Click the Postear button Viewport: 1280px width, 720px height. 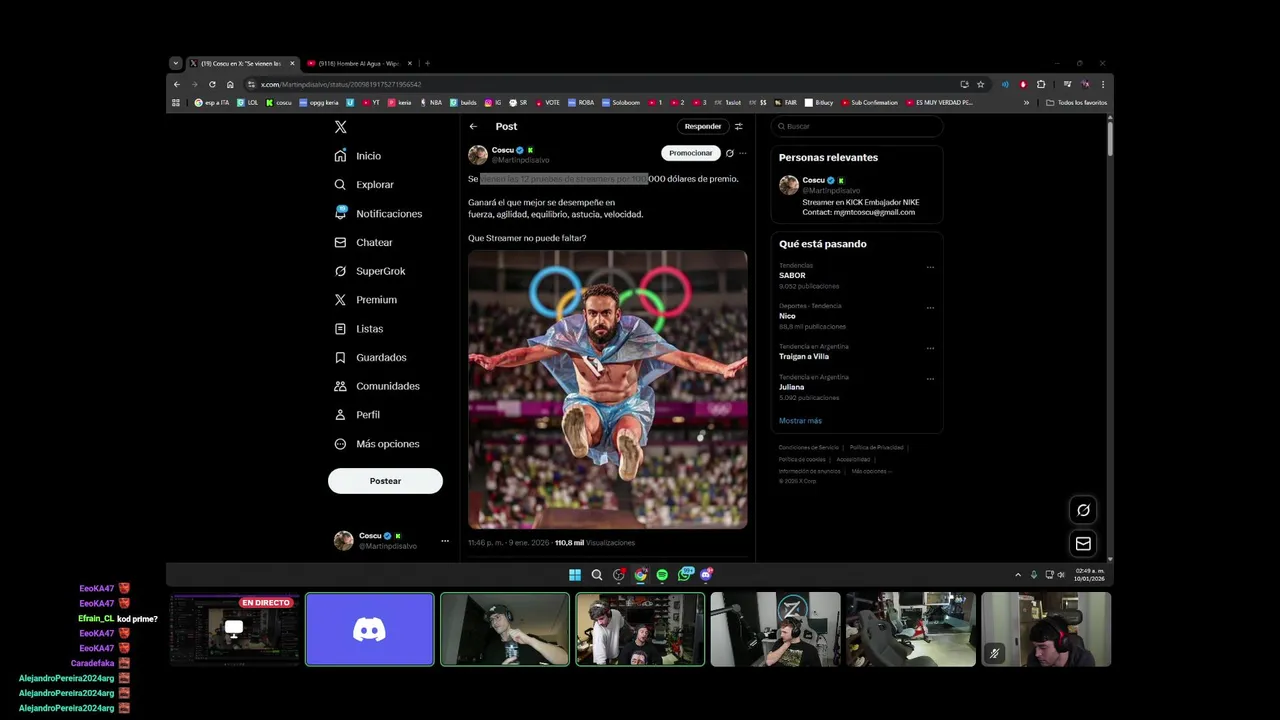(385, 481)
